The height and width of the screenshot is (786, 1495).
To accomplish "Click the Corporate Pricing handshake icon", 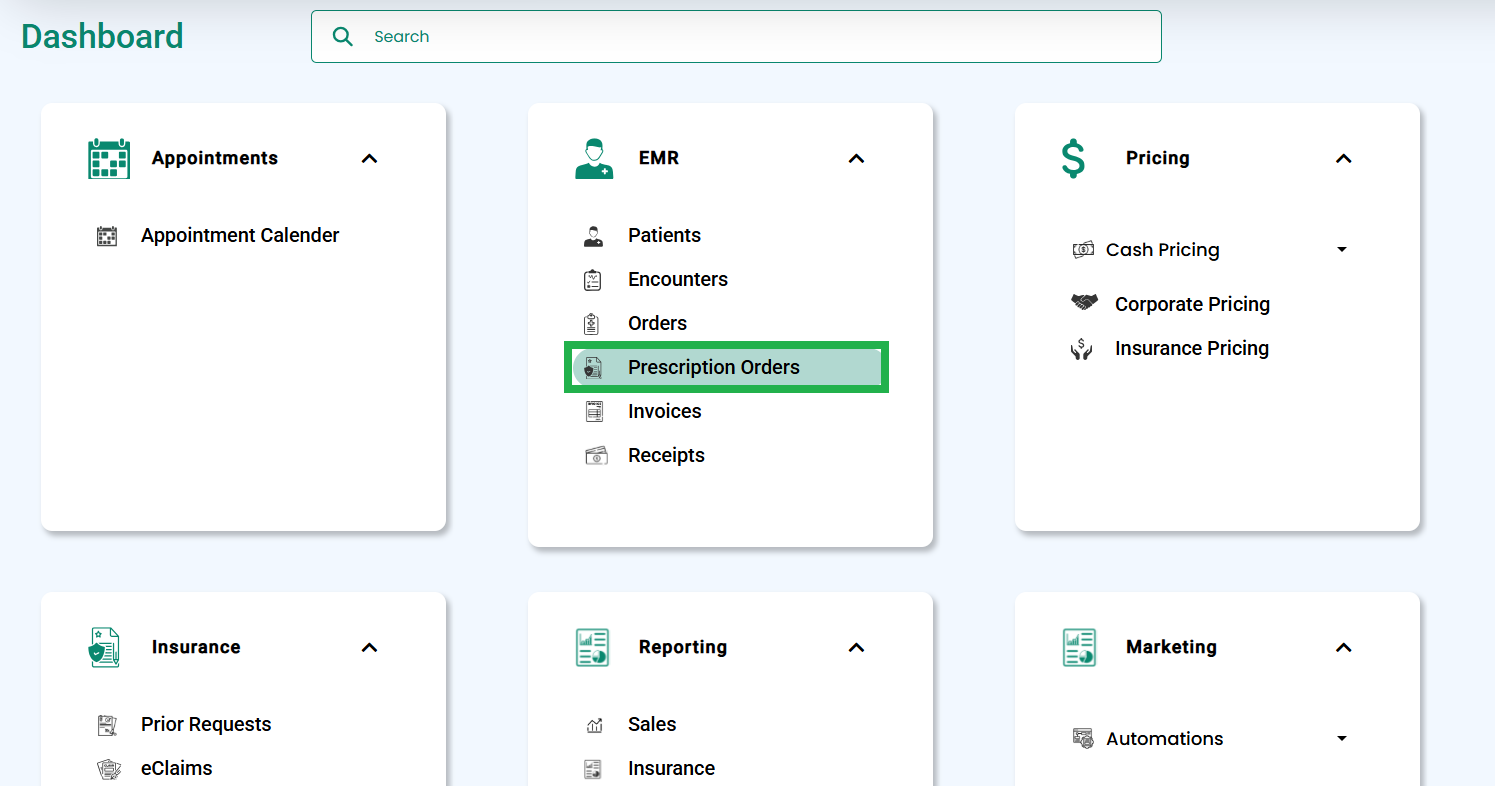I will (1085, 301).
